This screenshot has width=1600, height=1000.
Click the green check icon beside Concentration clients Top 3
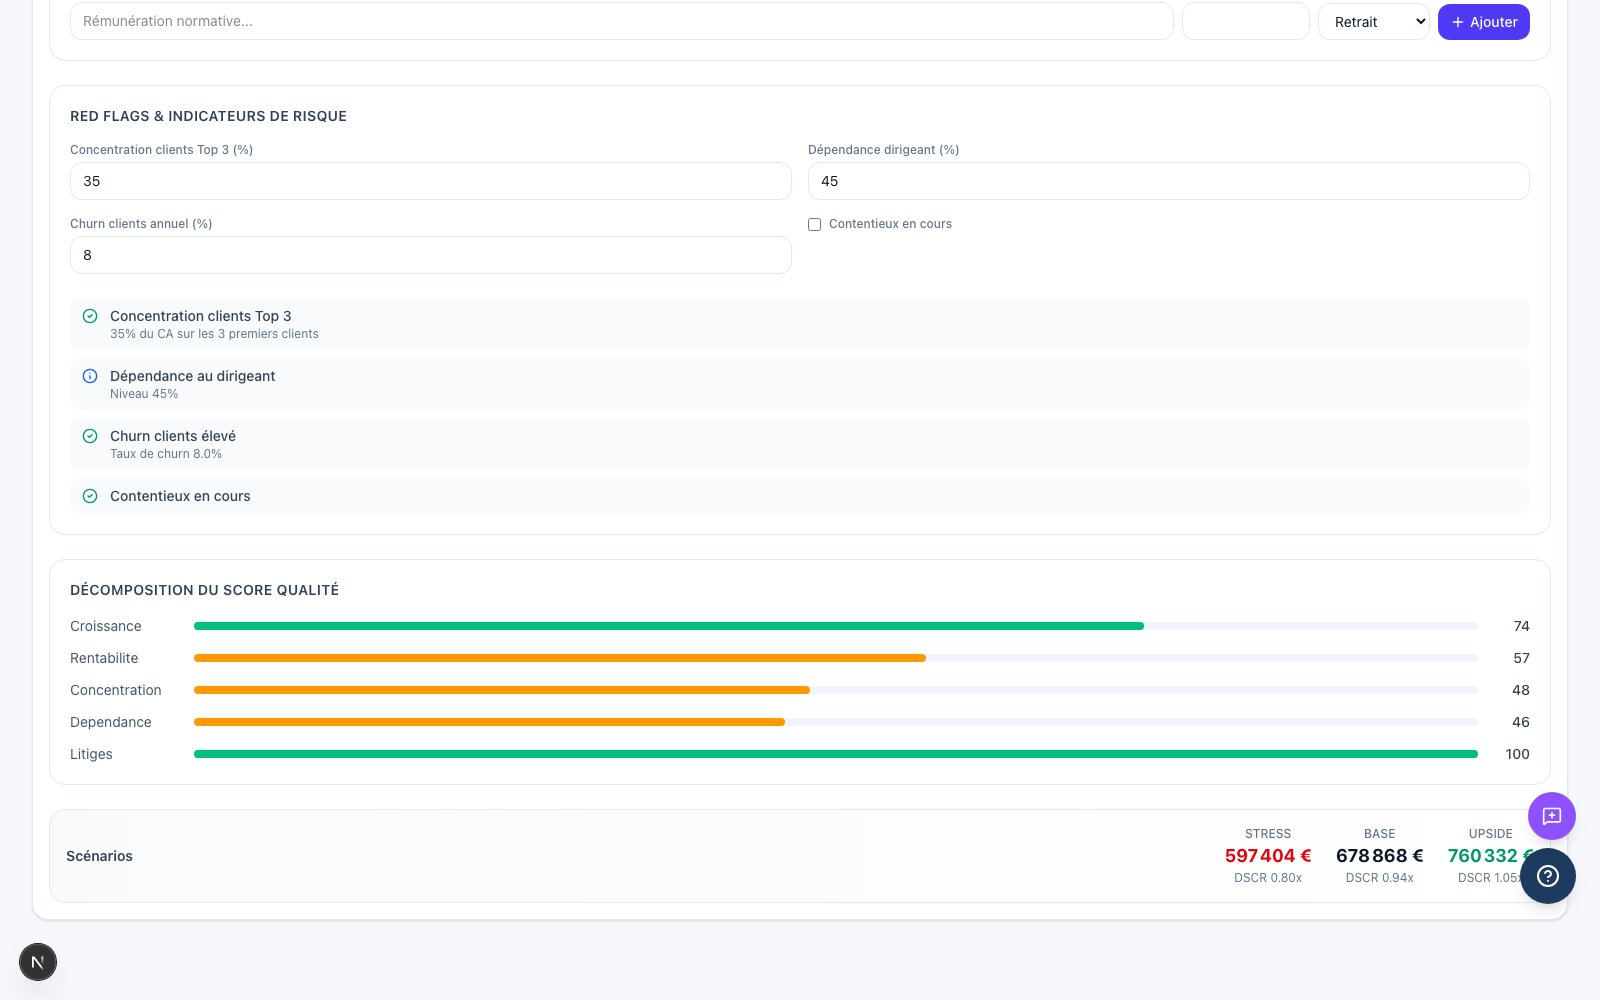(x=90, y=316)
